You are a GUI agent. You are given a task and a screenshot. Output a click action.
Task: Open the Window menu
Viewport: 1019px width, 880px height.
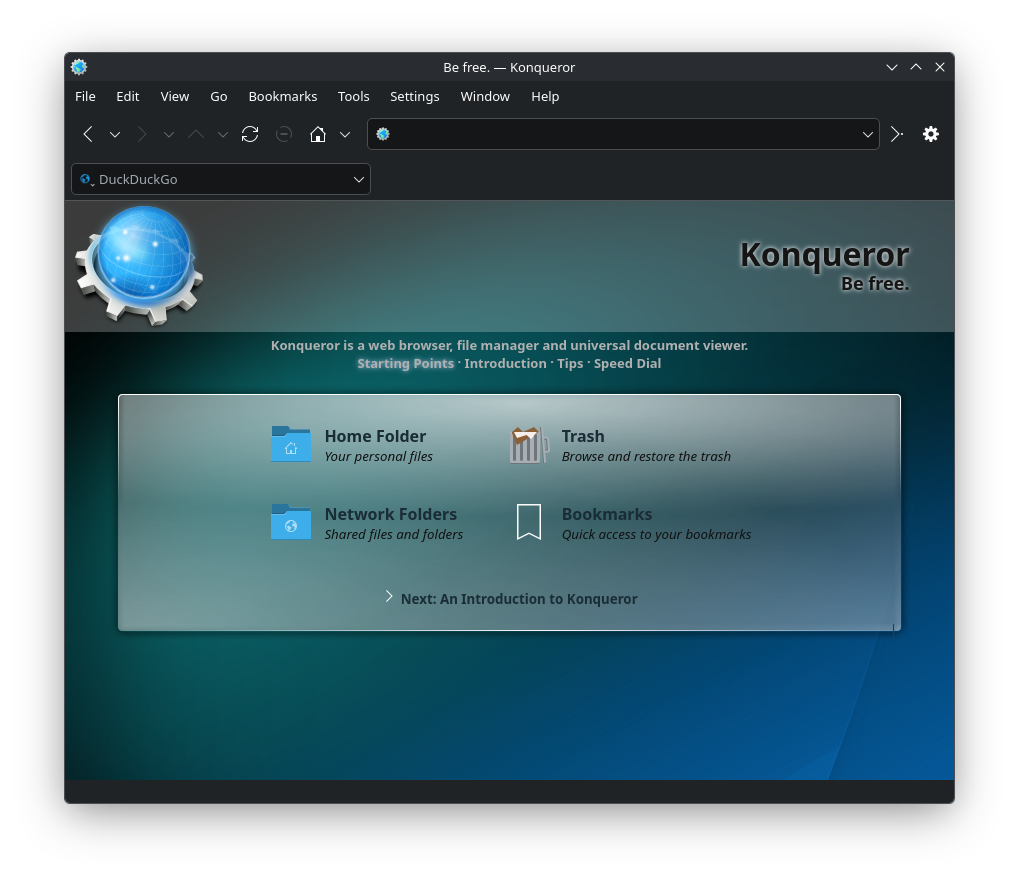tap(485, 96)
